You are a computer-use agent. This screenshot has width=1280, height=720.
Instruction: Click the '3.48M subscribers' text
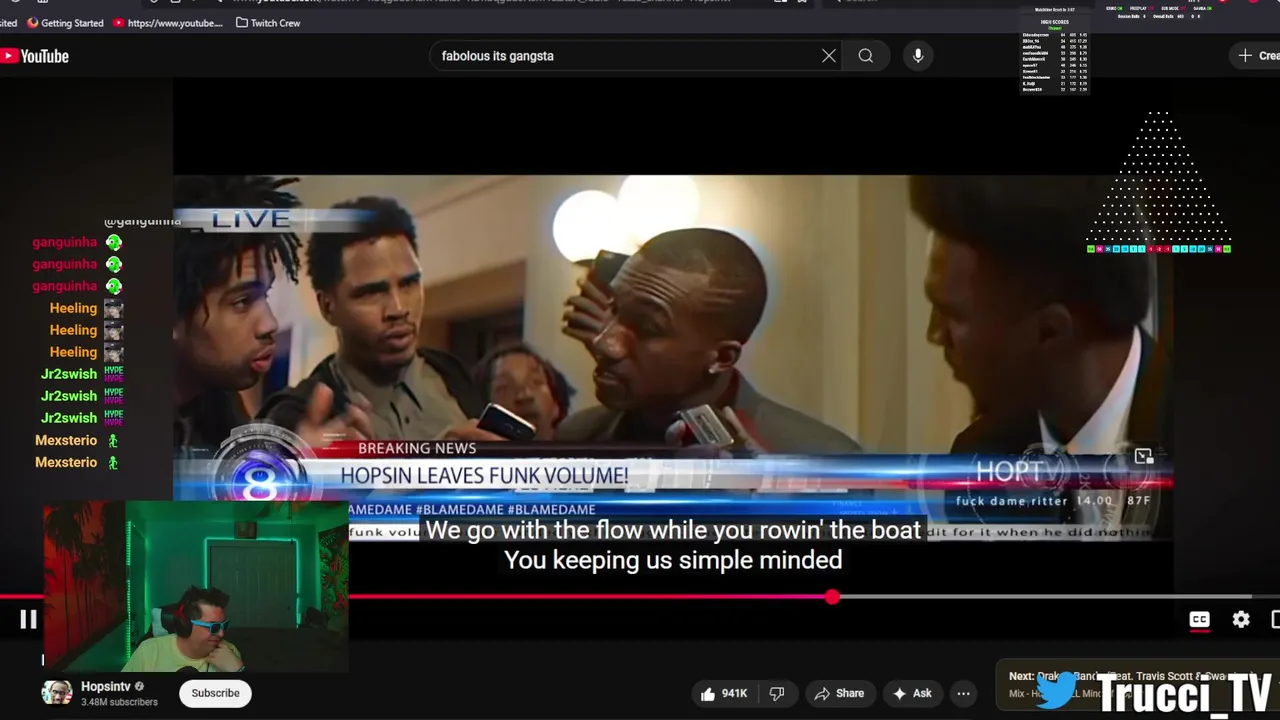pyautogui.click(x=119, y=702)
